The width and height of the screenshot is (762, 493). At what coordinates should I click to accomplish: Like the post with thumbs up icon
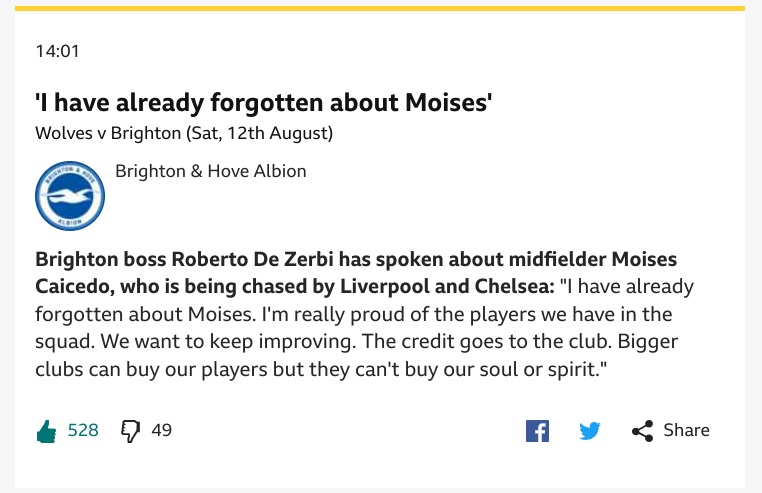pos(47,431)
